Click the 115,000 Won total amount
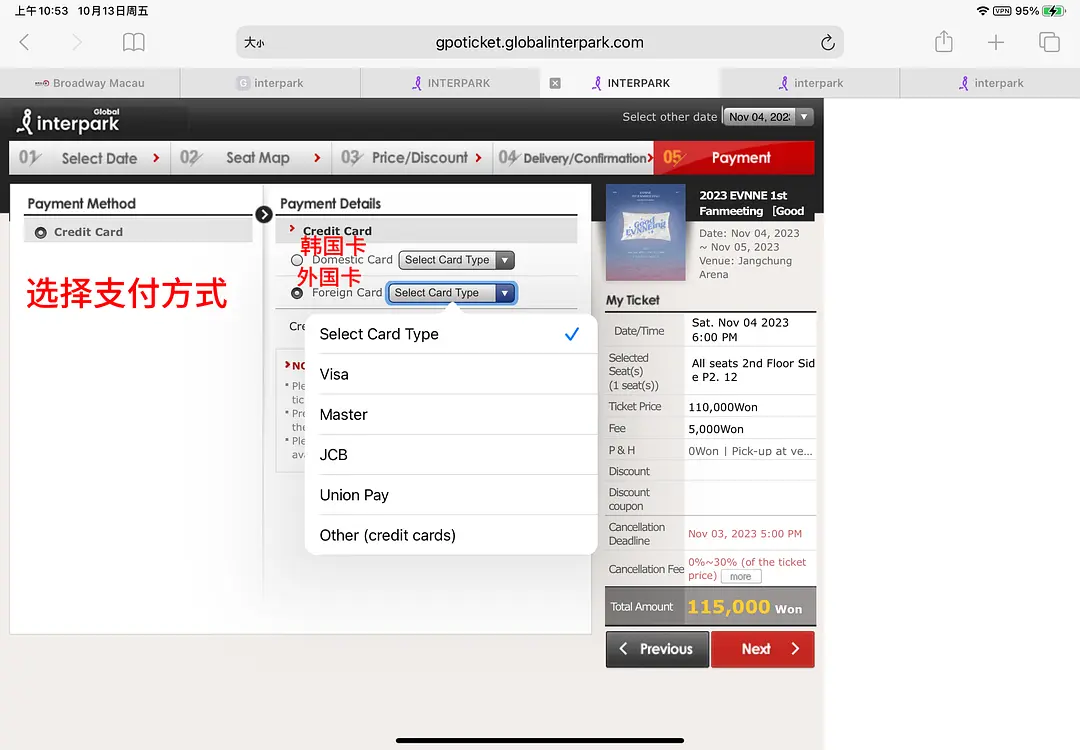 coord(745,607)
